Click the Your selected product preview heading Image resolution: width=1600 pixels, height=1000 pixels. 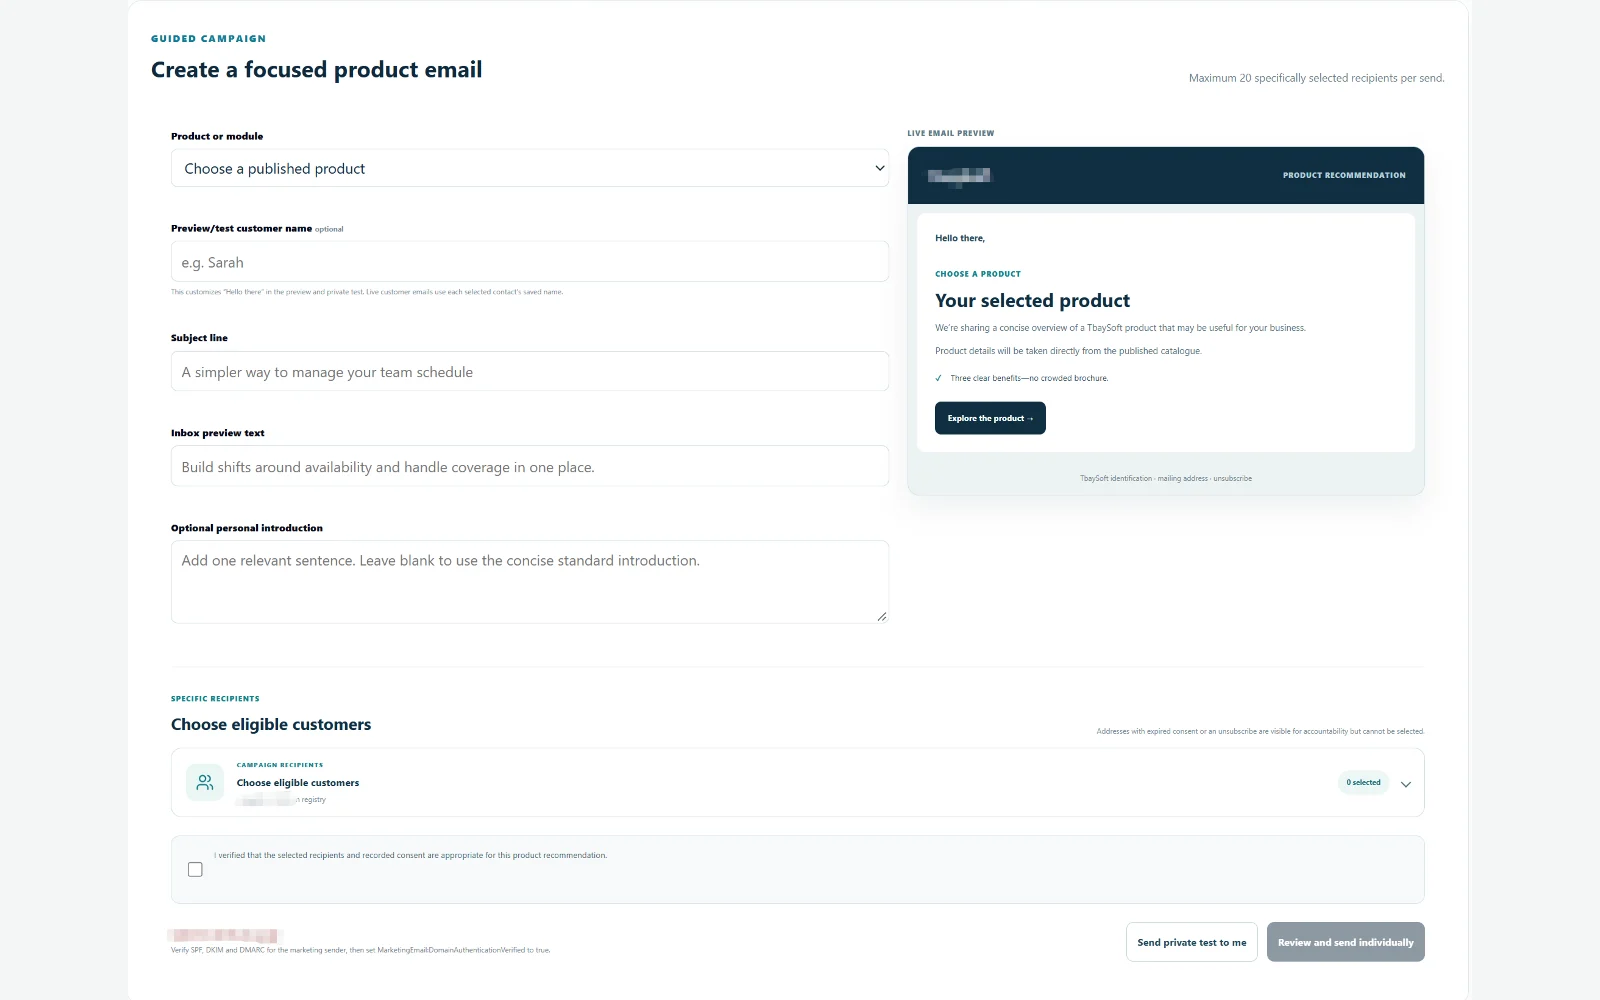click(1032, 301)
